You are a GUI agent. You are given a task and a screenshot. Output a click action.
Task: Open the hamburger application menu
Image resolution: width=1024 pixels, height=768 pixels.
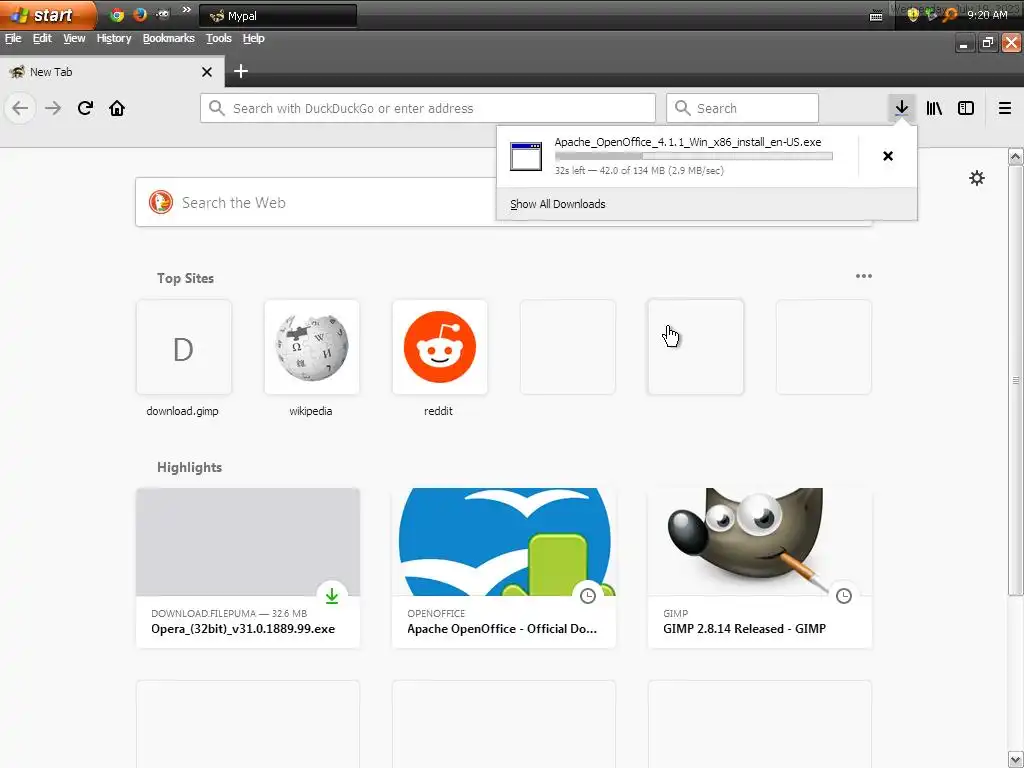tap(1004, 108)
